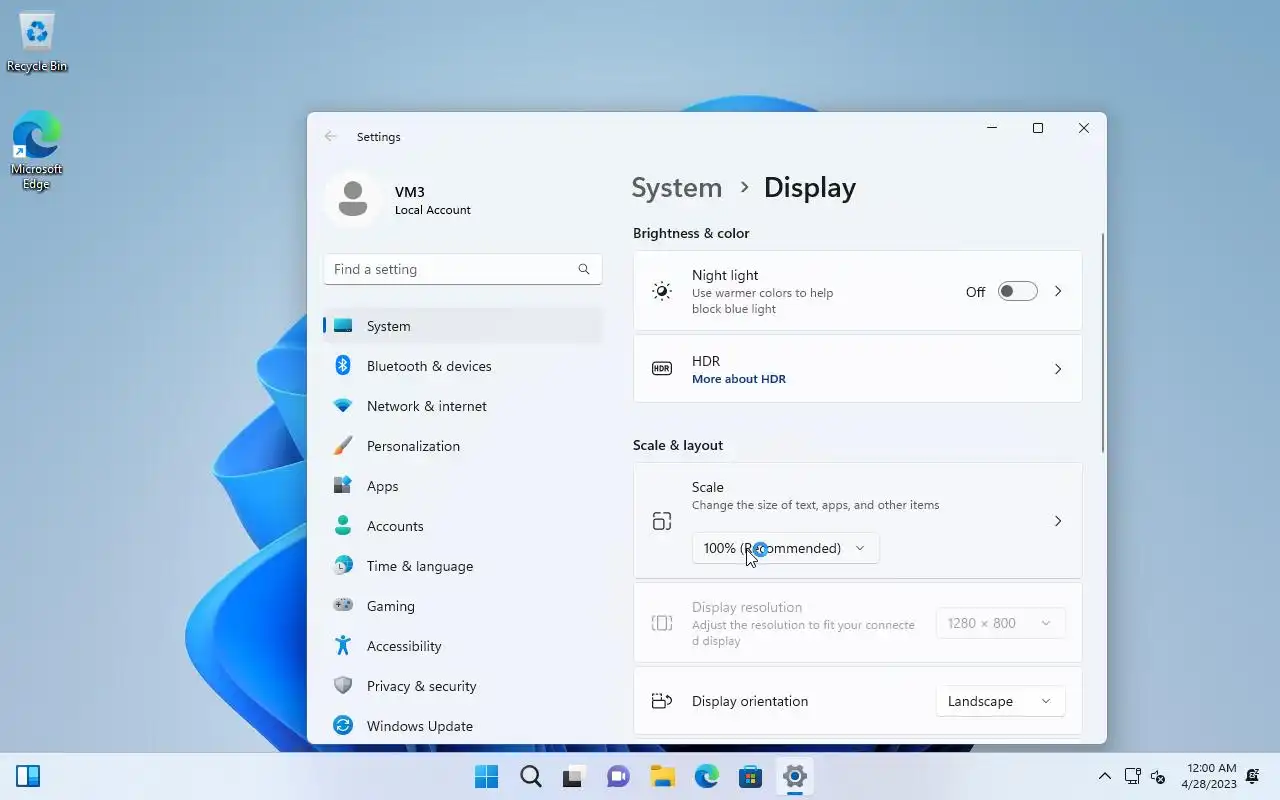Expand Night light settings chevron
1280x800 pixels.
(1058, 292)
